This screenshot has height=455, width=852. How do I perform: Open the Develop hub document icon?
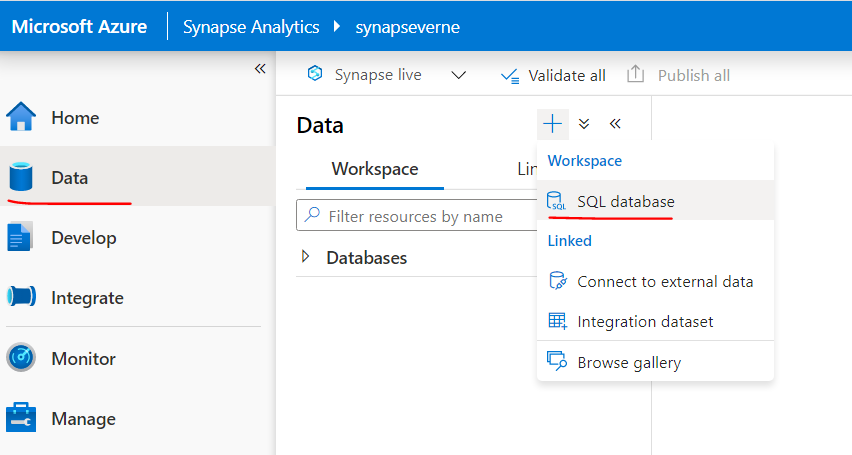20,236
